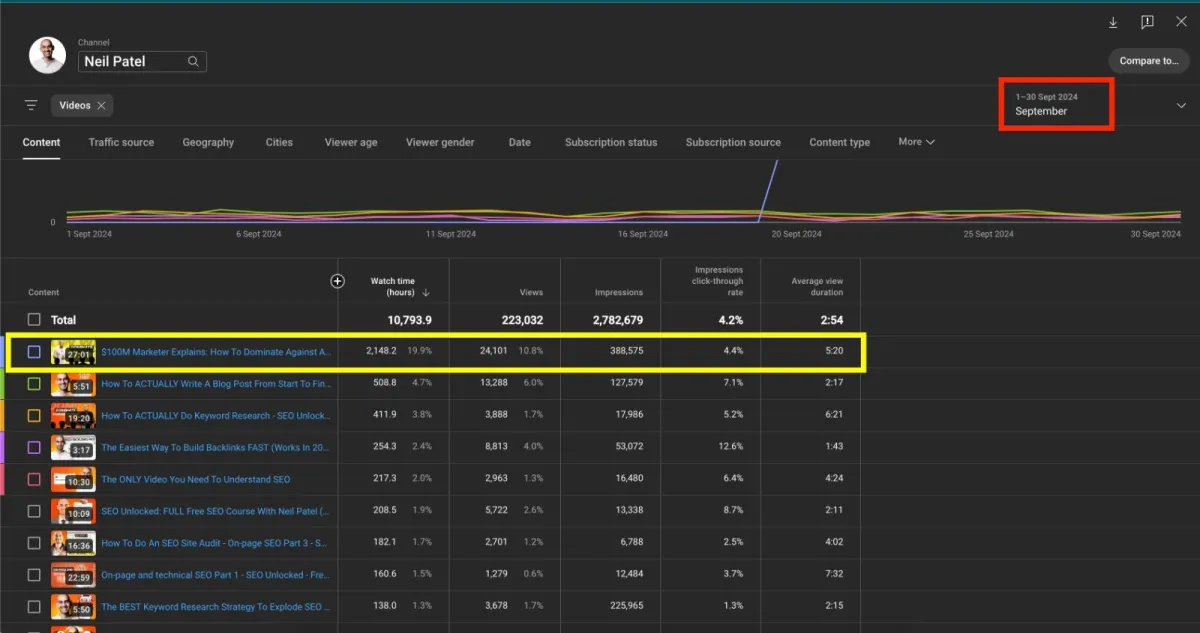Click the send feedback icon
This screenshot has width=1200, height=633.
[1147, 22]
